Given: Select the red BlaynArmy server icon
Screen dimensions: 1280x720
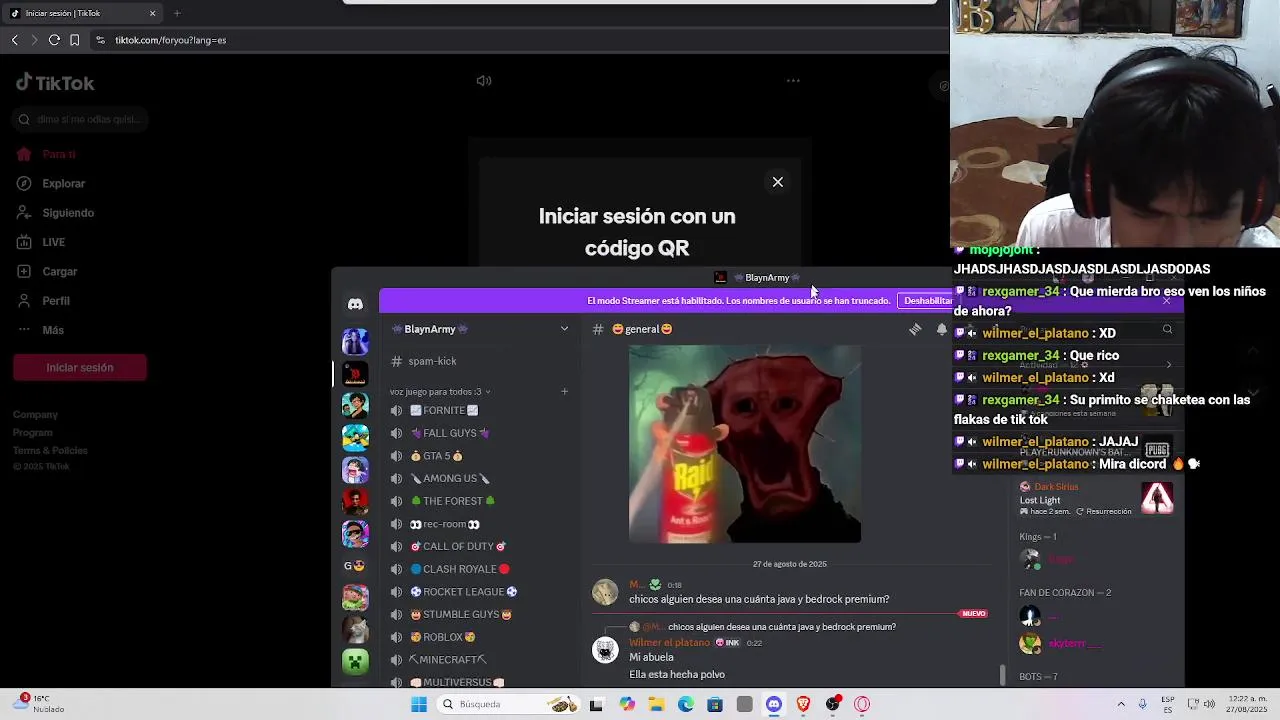Looking at the screenshot, I should click(355, 374).
